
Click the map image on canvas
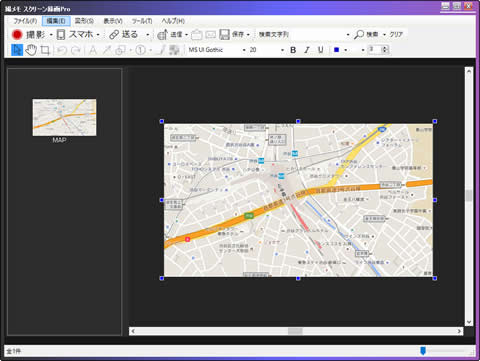coord(298,200)
